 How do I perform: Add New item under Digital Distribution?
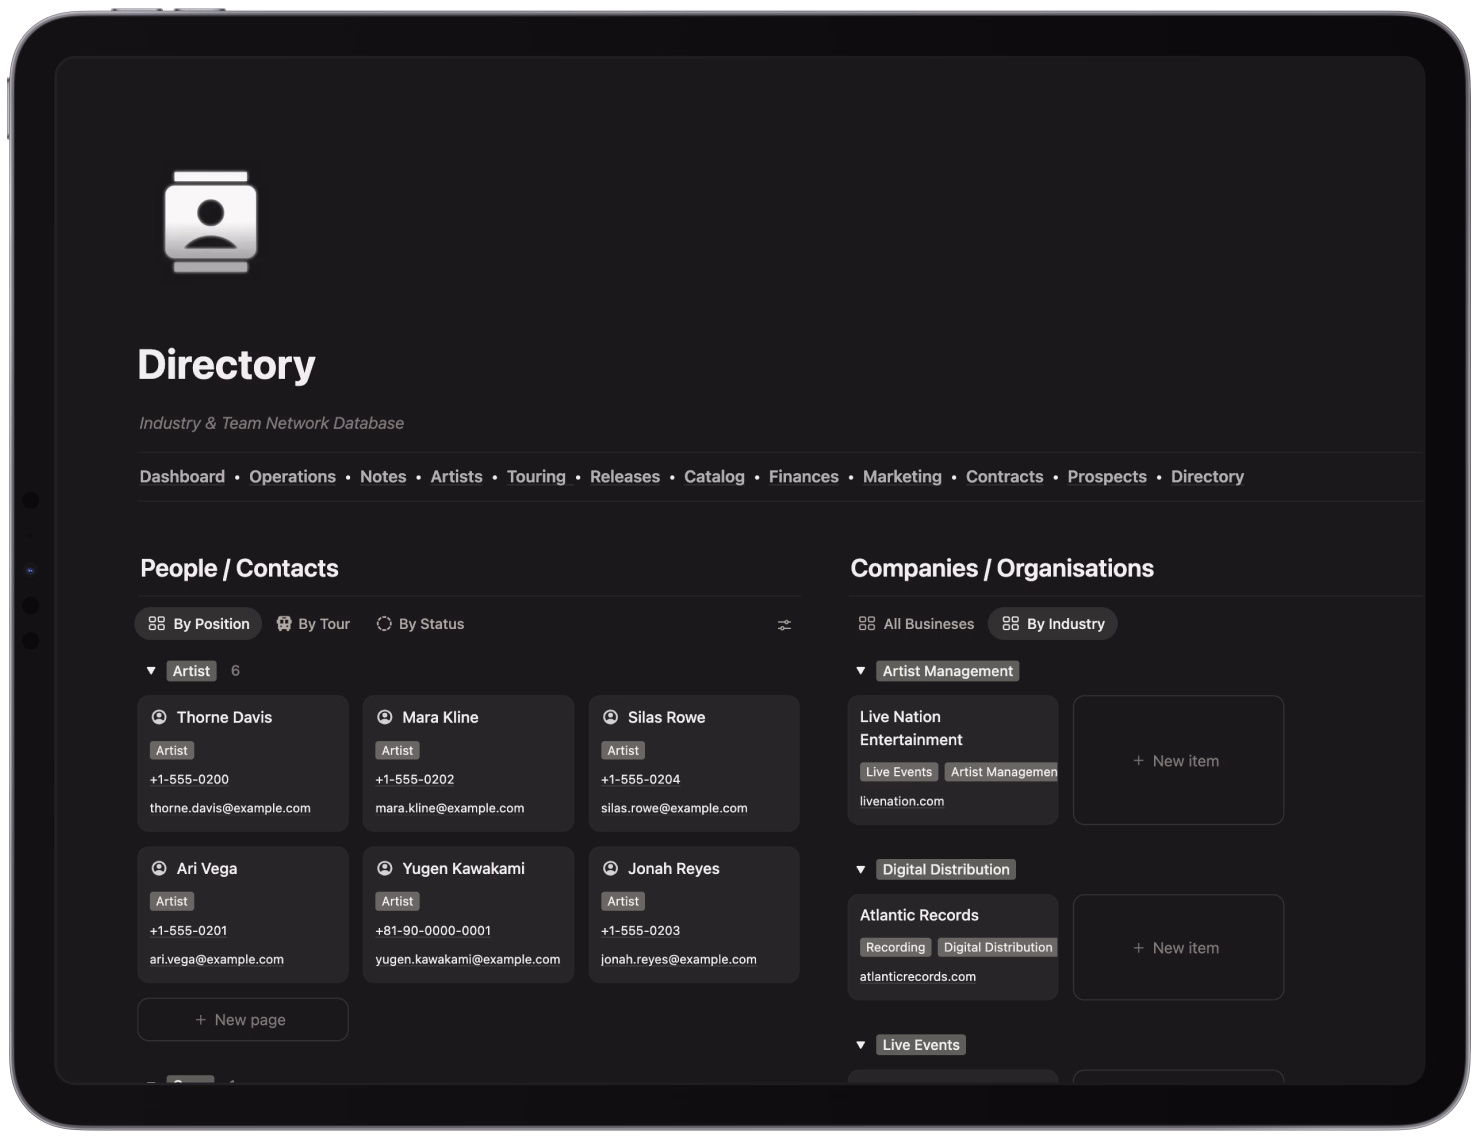pos(1178,948)
